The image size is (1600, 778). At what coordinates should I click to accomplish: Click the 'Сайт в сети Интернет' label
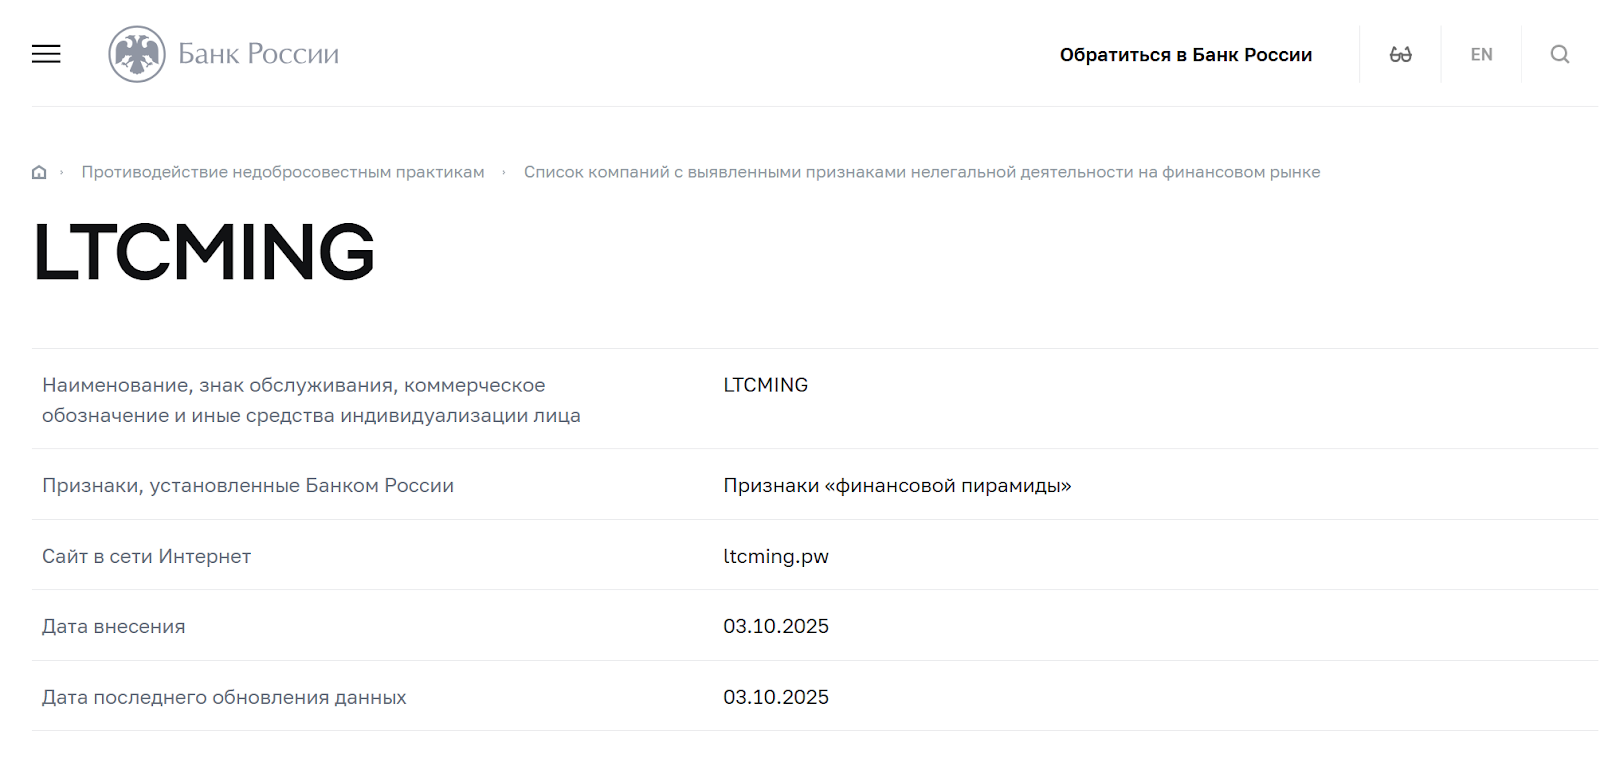click(x=146, y=557)
